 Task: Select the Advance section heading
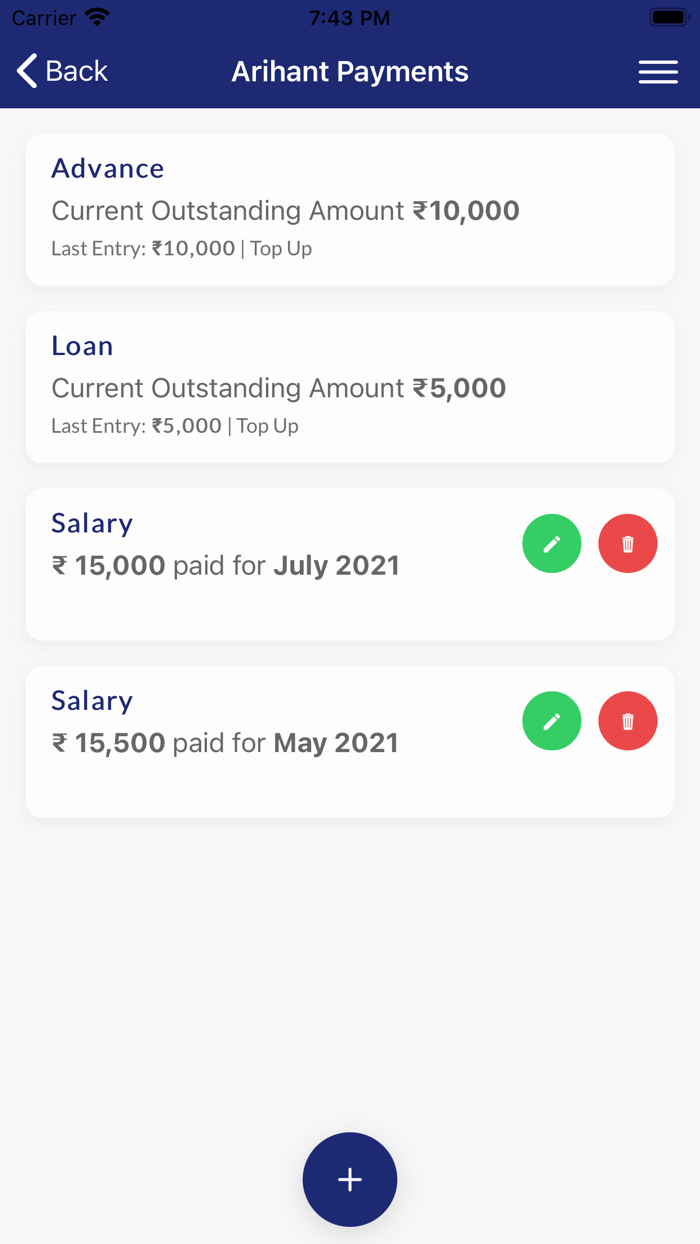(x=107, y=168)
